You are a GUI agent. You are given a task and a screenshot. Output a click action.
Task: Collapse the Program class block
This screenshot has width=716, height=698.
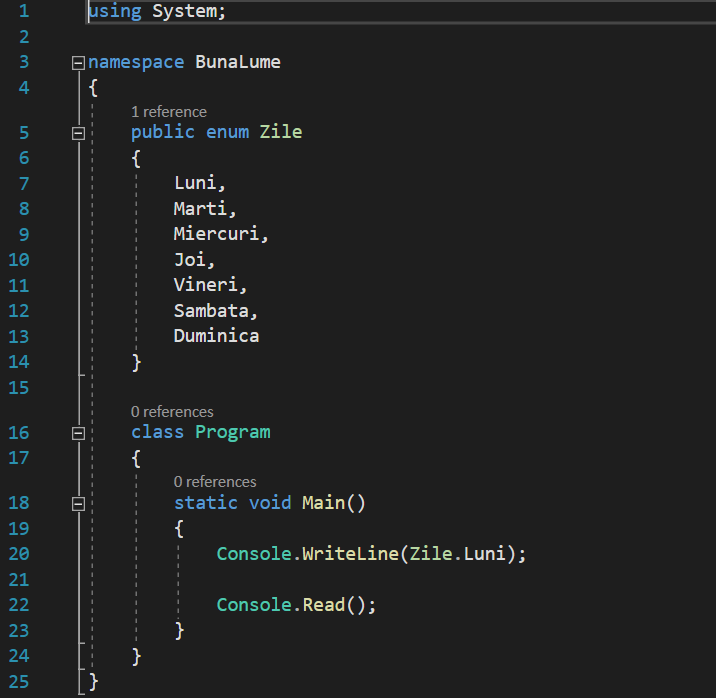coord(79,433)
